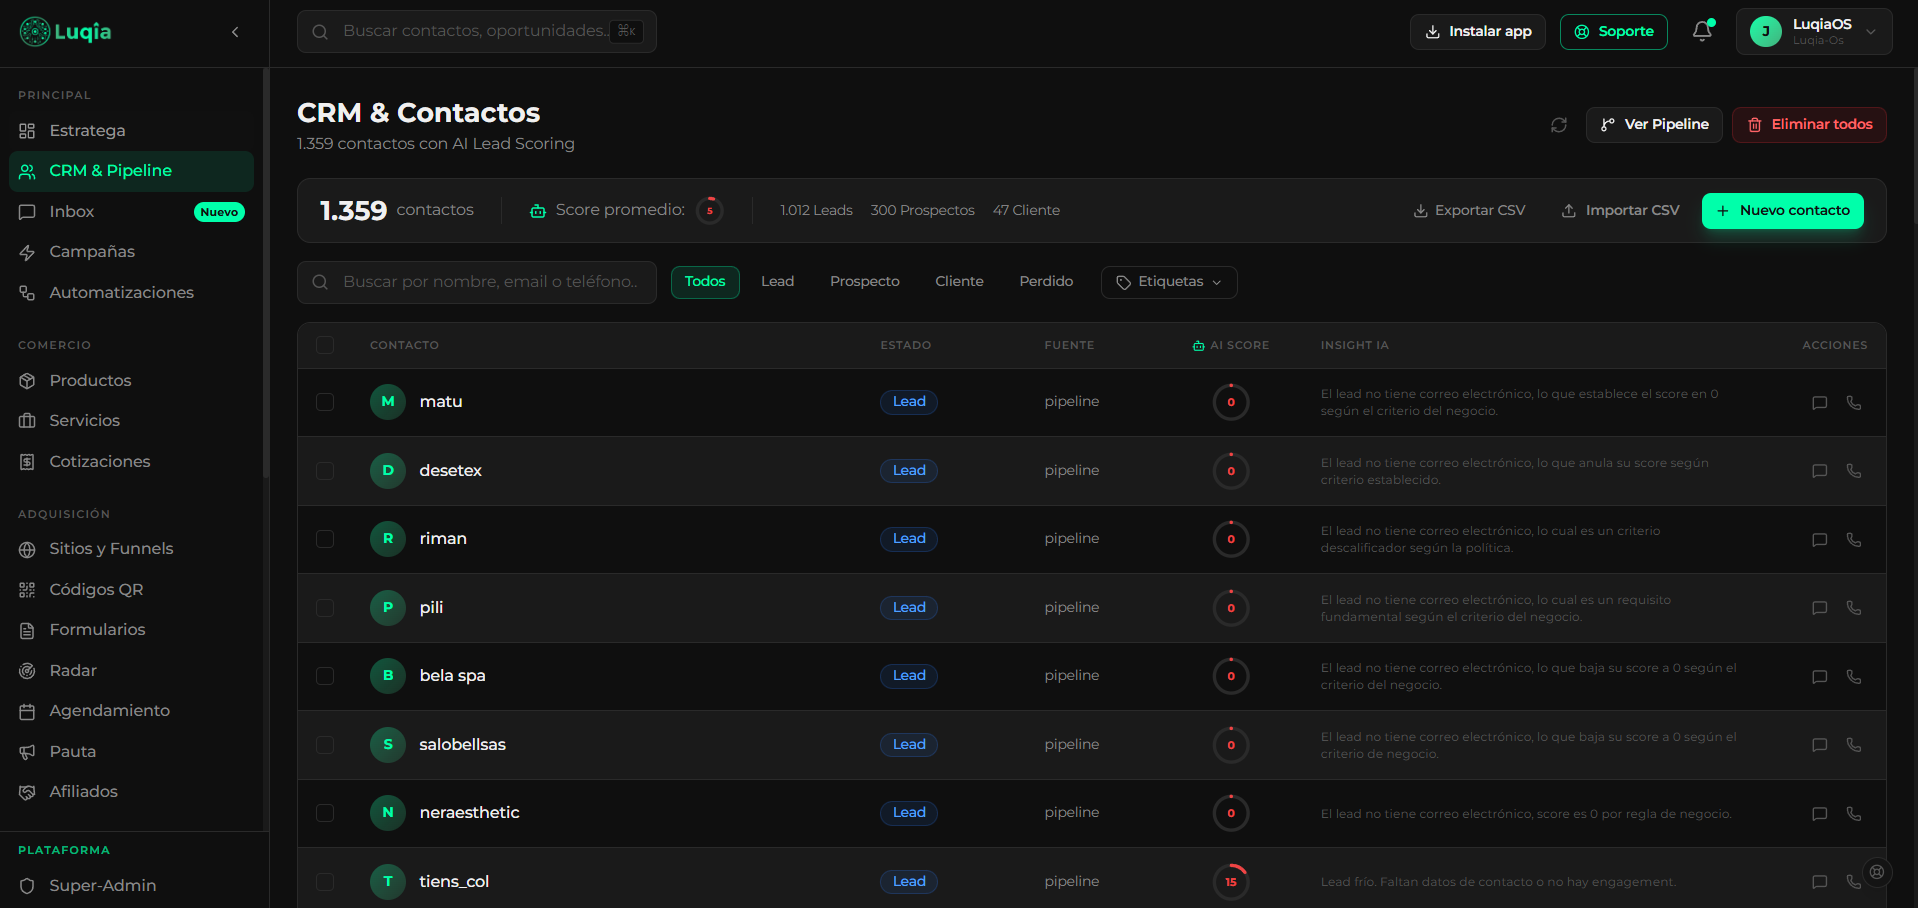Go to Inbox in the sidebar
Viewport: 1918px width, 908px height.
coord(131,212)
